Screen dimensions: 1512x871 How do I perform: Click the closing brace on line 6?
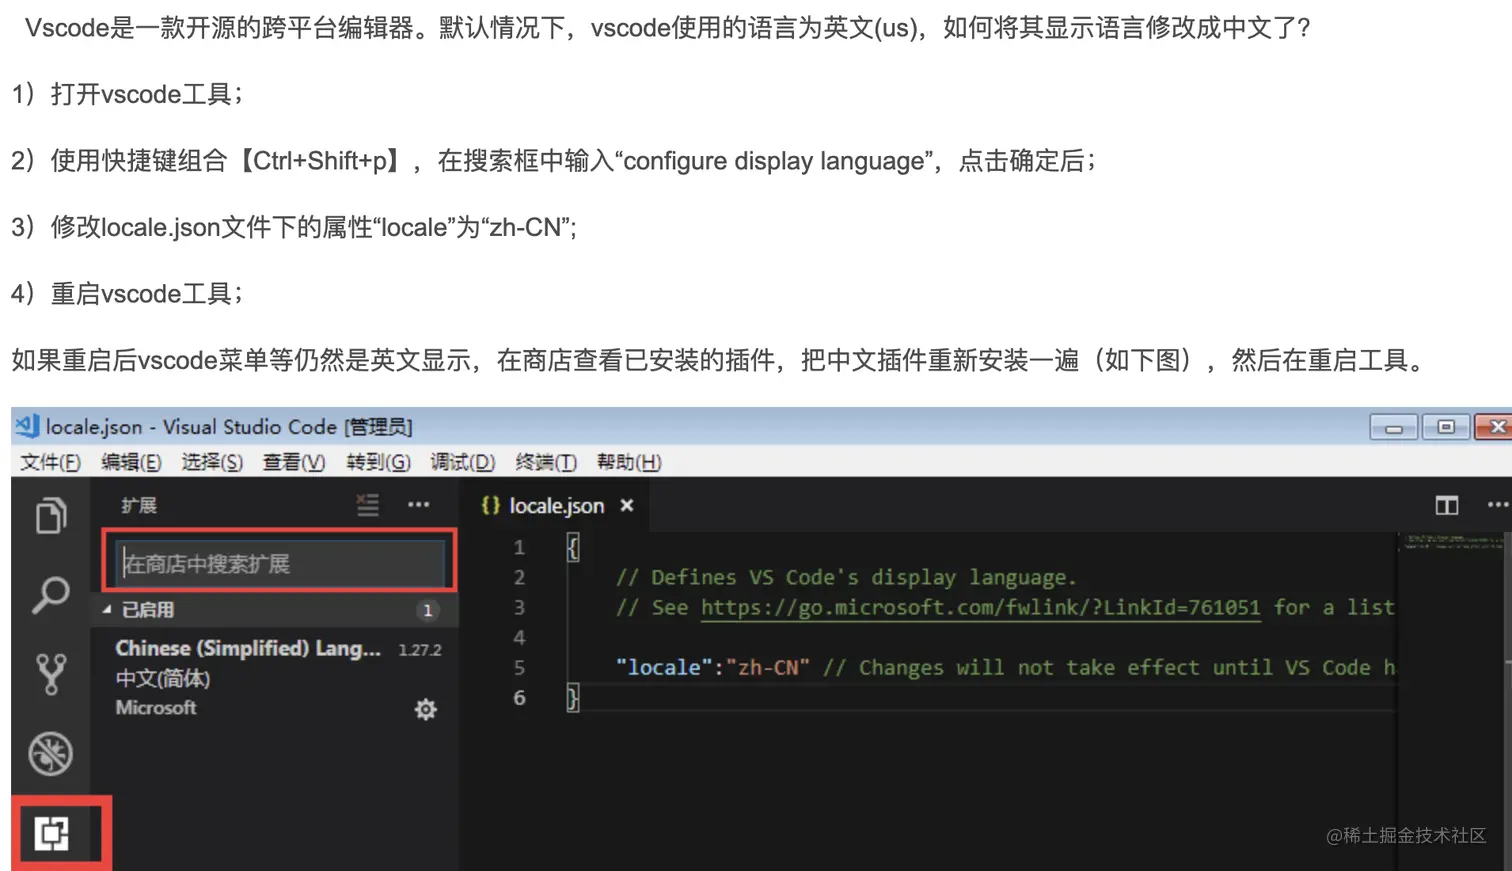pyautogui.click(x=573, y=697)
